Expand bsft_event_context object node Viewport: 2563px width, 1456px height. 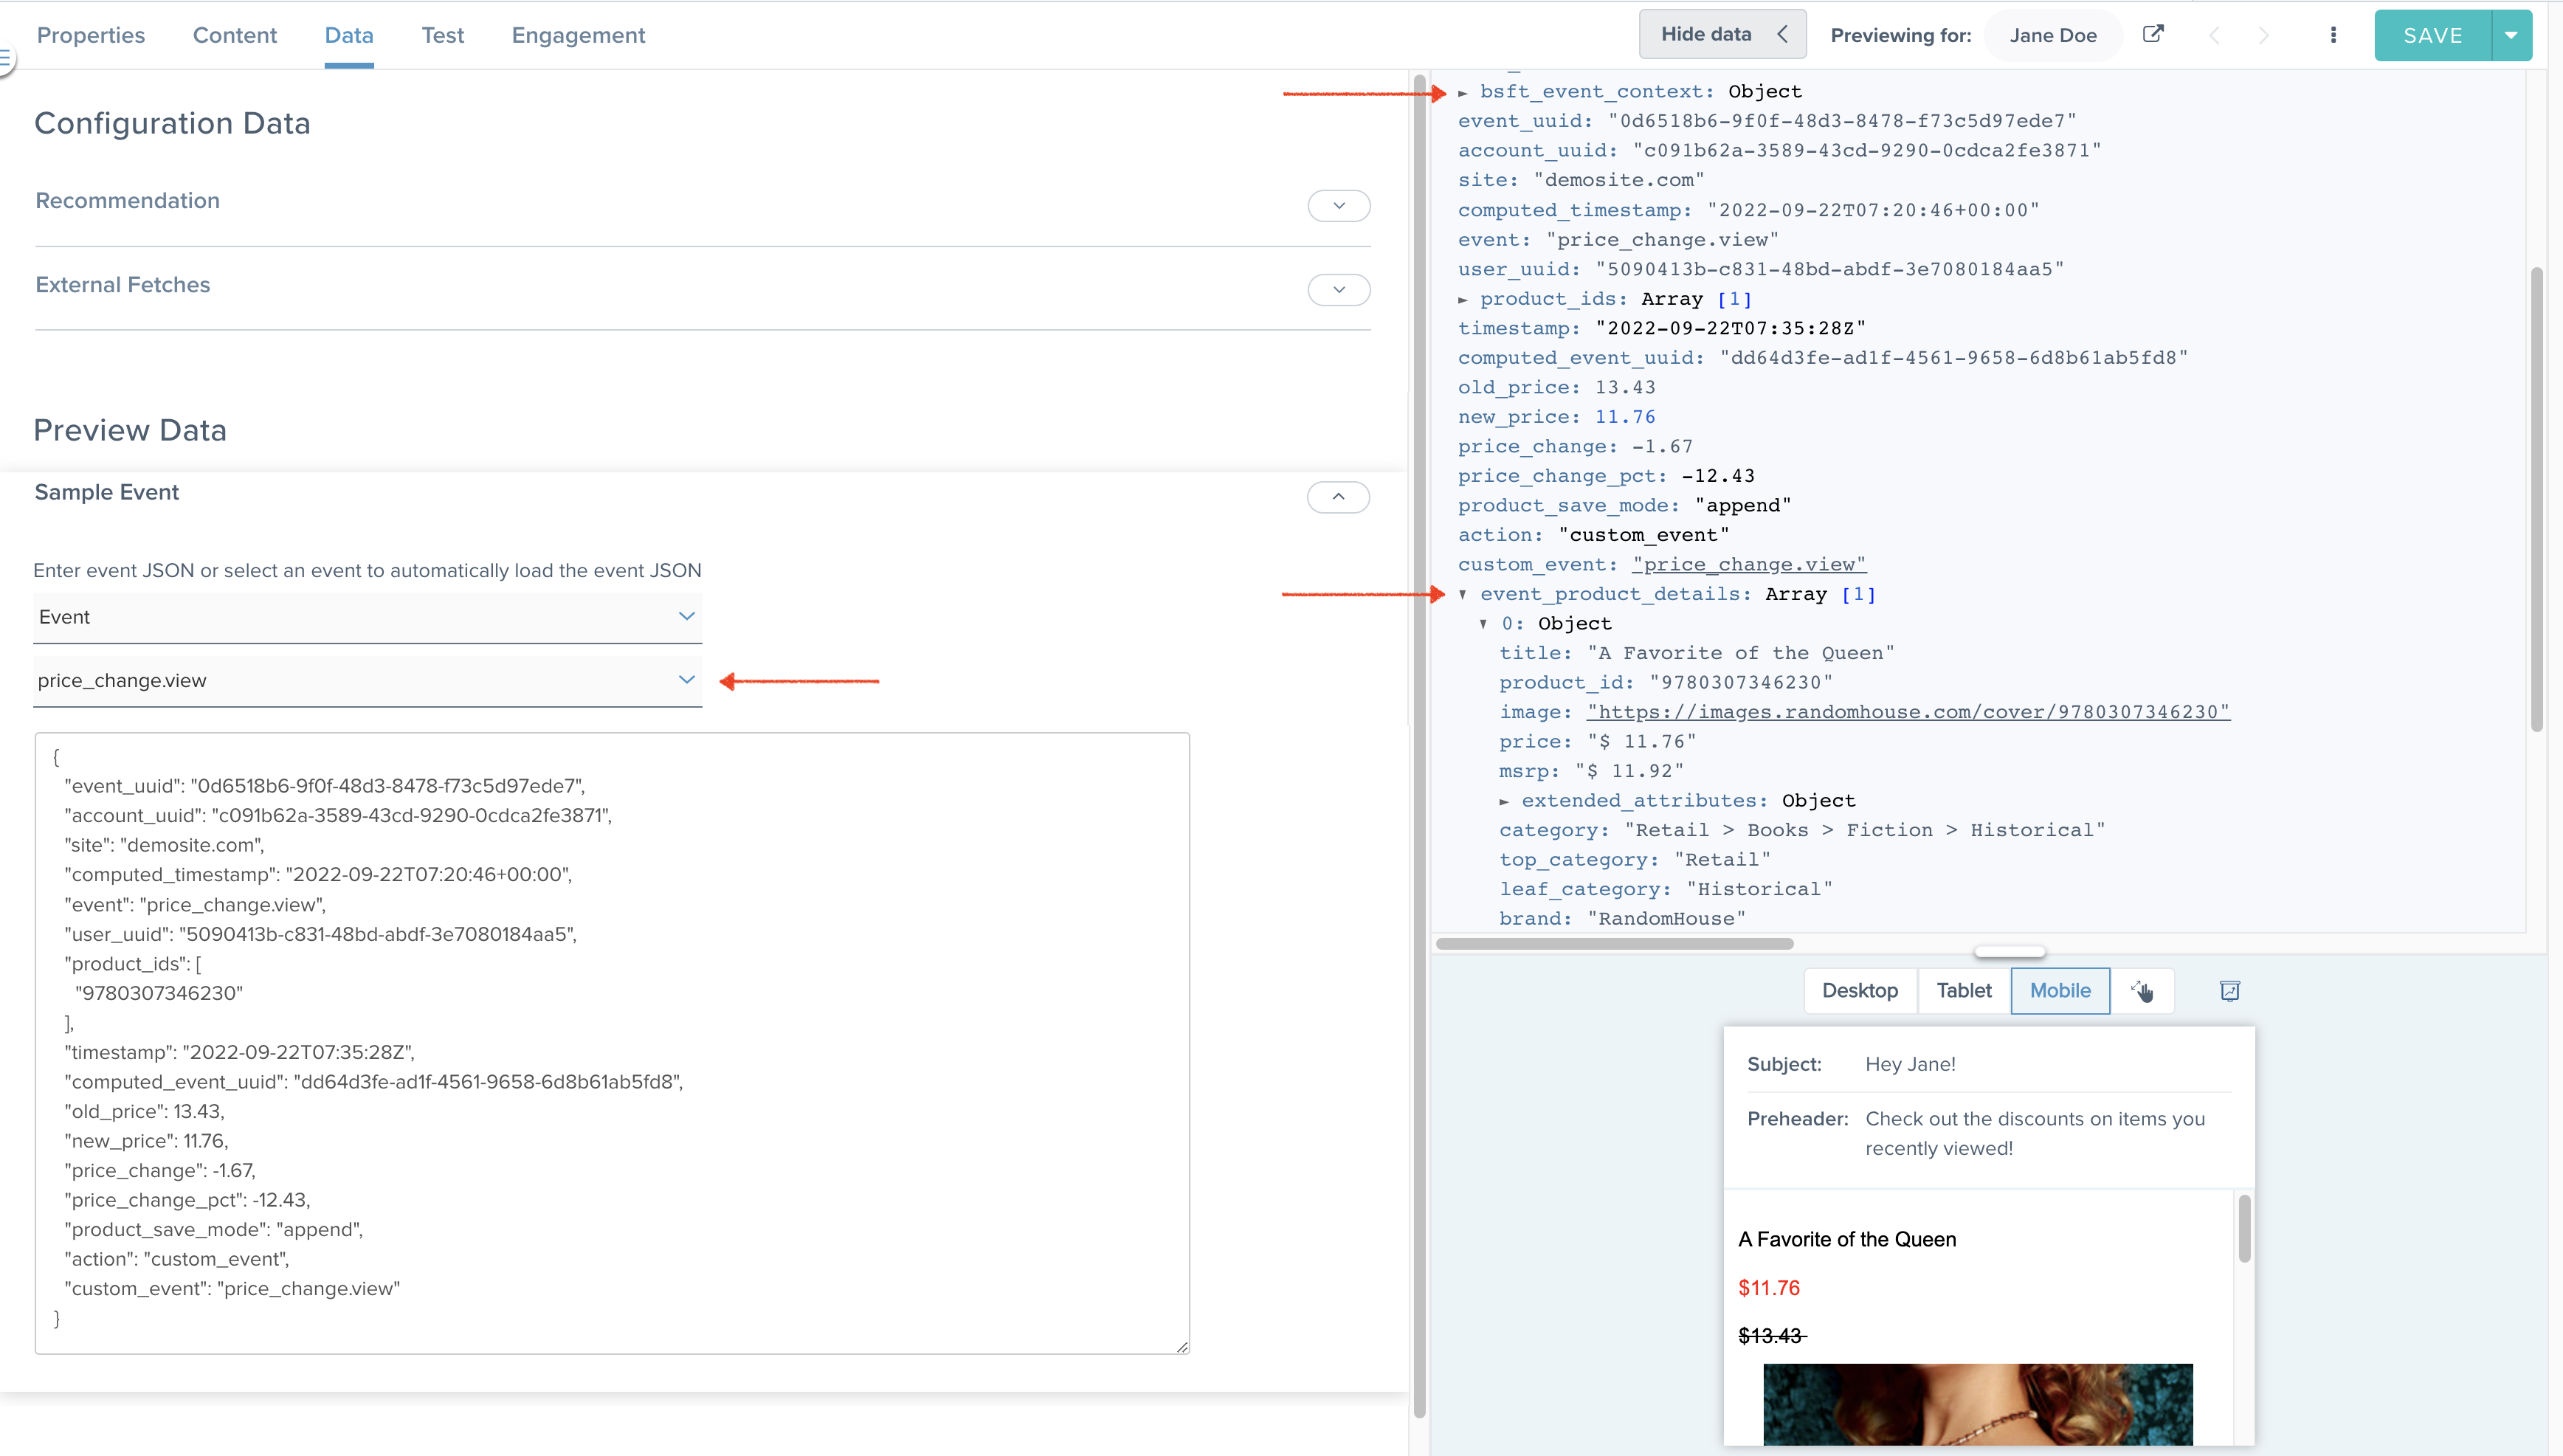click(1463, 92)
